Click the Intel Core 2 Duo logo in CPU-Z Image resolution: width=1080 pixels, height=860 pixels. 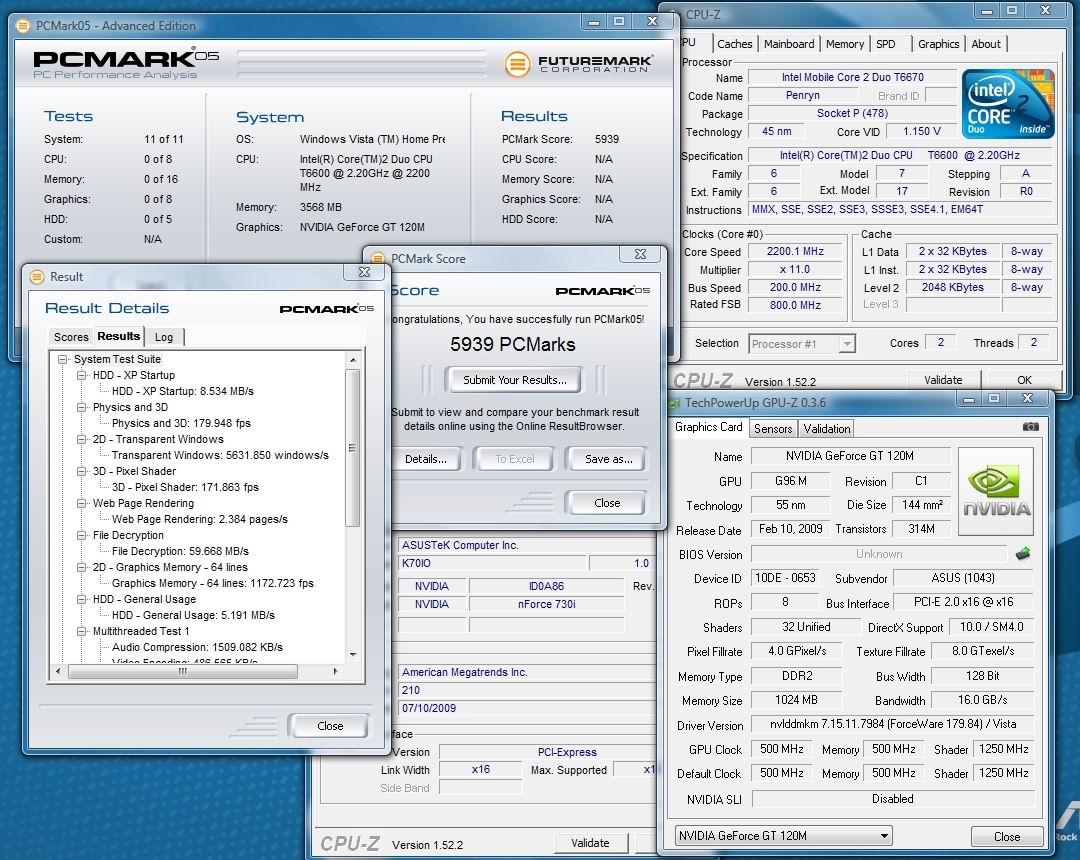tap(1008, 103)
